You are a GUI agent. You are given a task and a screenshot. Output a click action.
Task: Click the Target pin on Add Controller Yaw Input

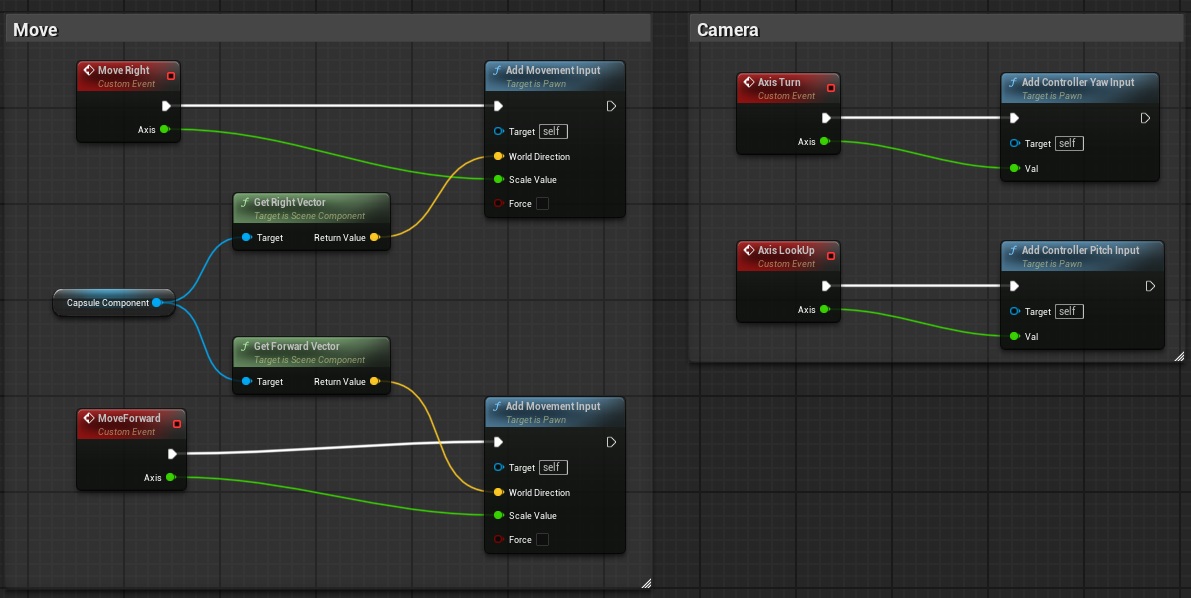[x=1015, y=143]
